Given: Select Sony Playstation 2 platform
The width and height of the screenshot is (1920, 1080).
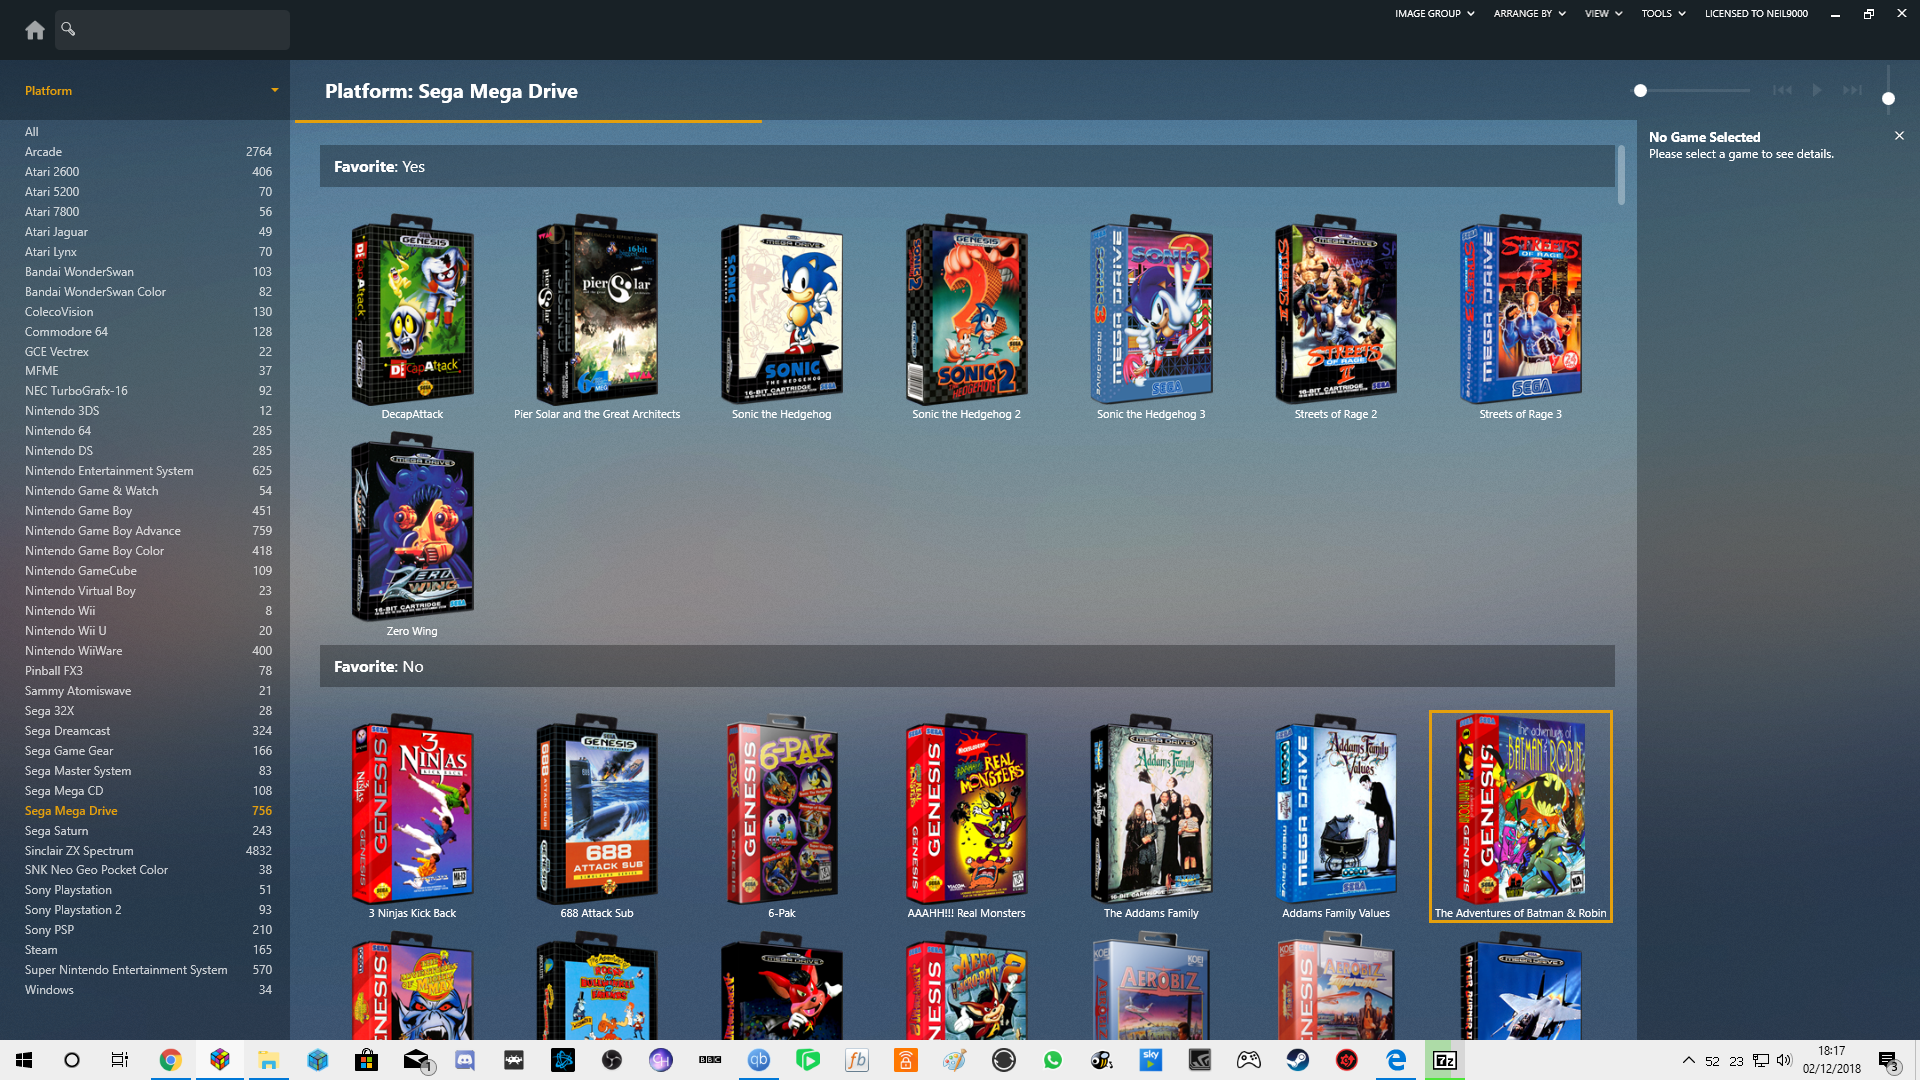Looking at the screenshot, I should click(x=148, y=910).
